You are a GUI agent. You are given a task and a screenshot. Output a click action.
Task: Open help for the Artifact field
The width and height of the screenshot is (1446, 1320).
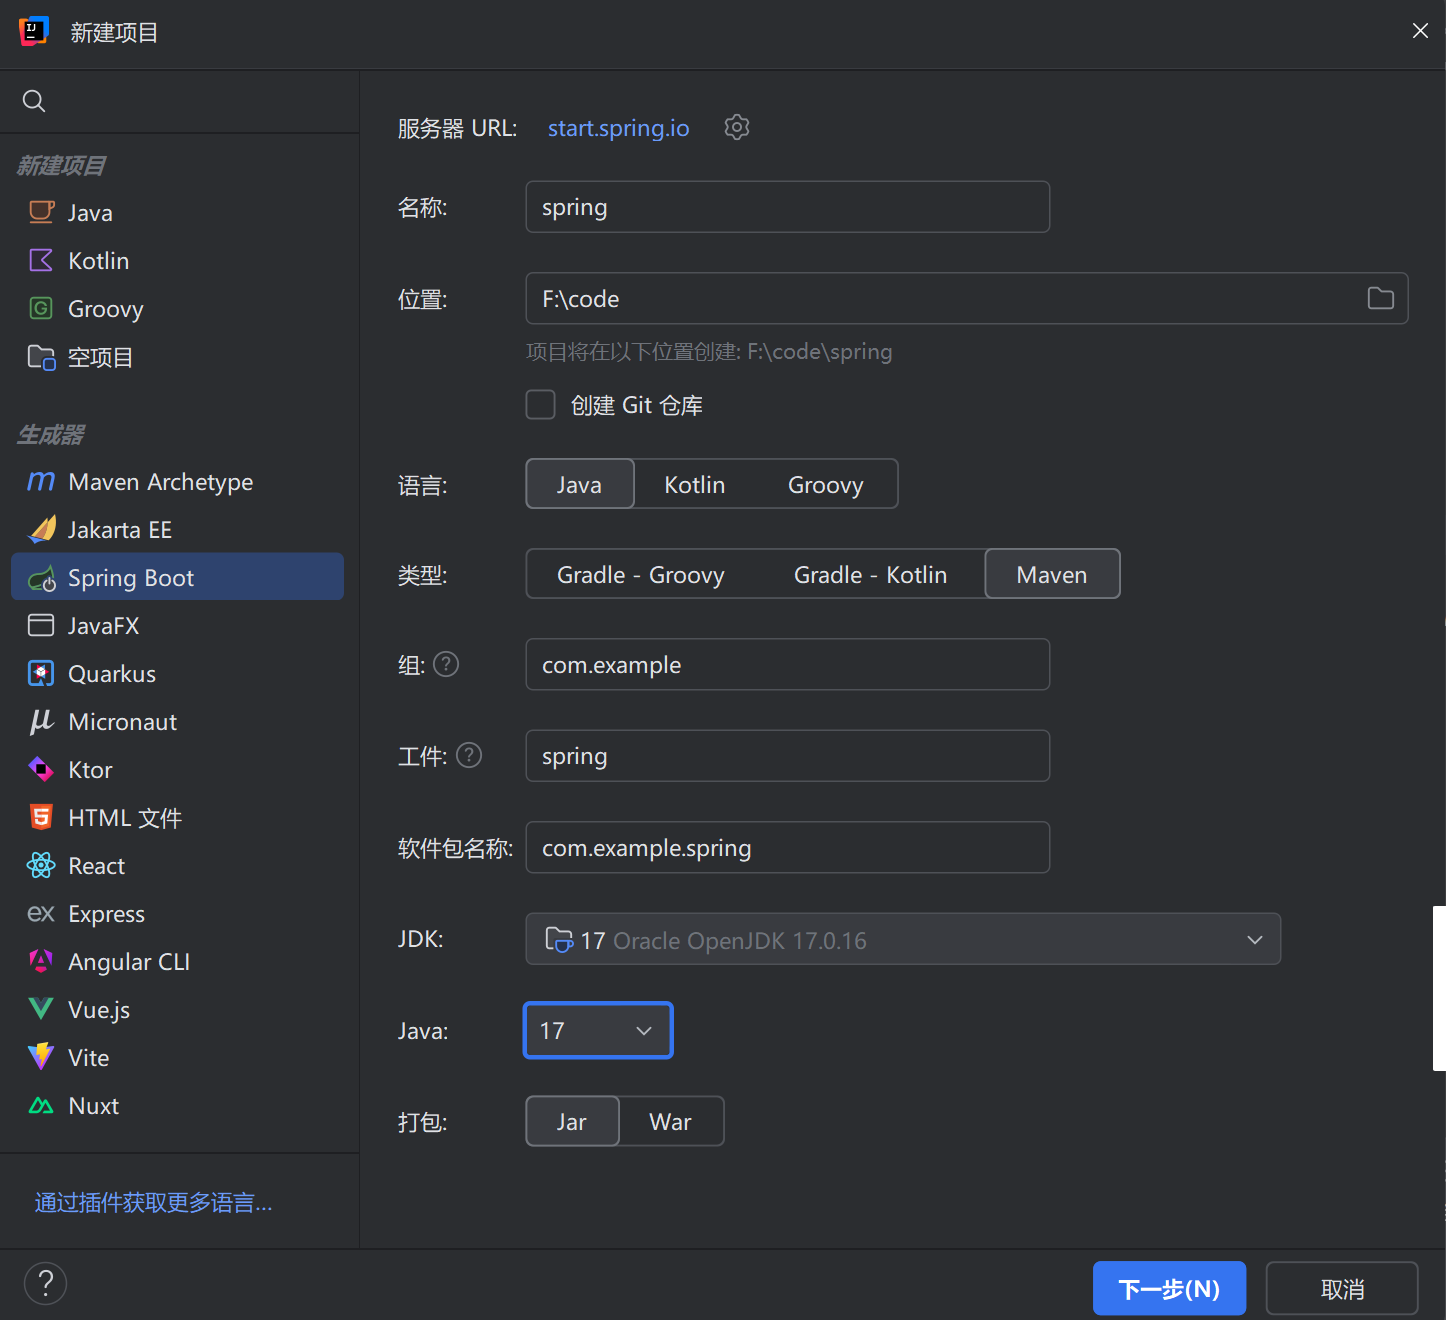469,755
